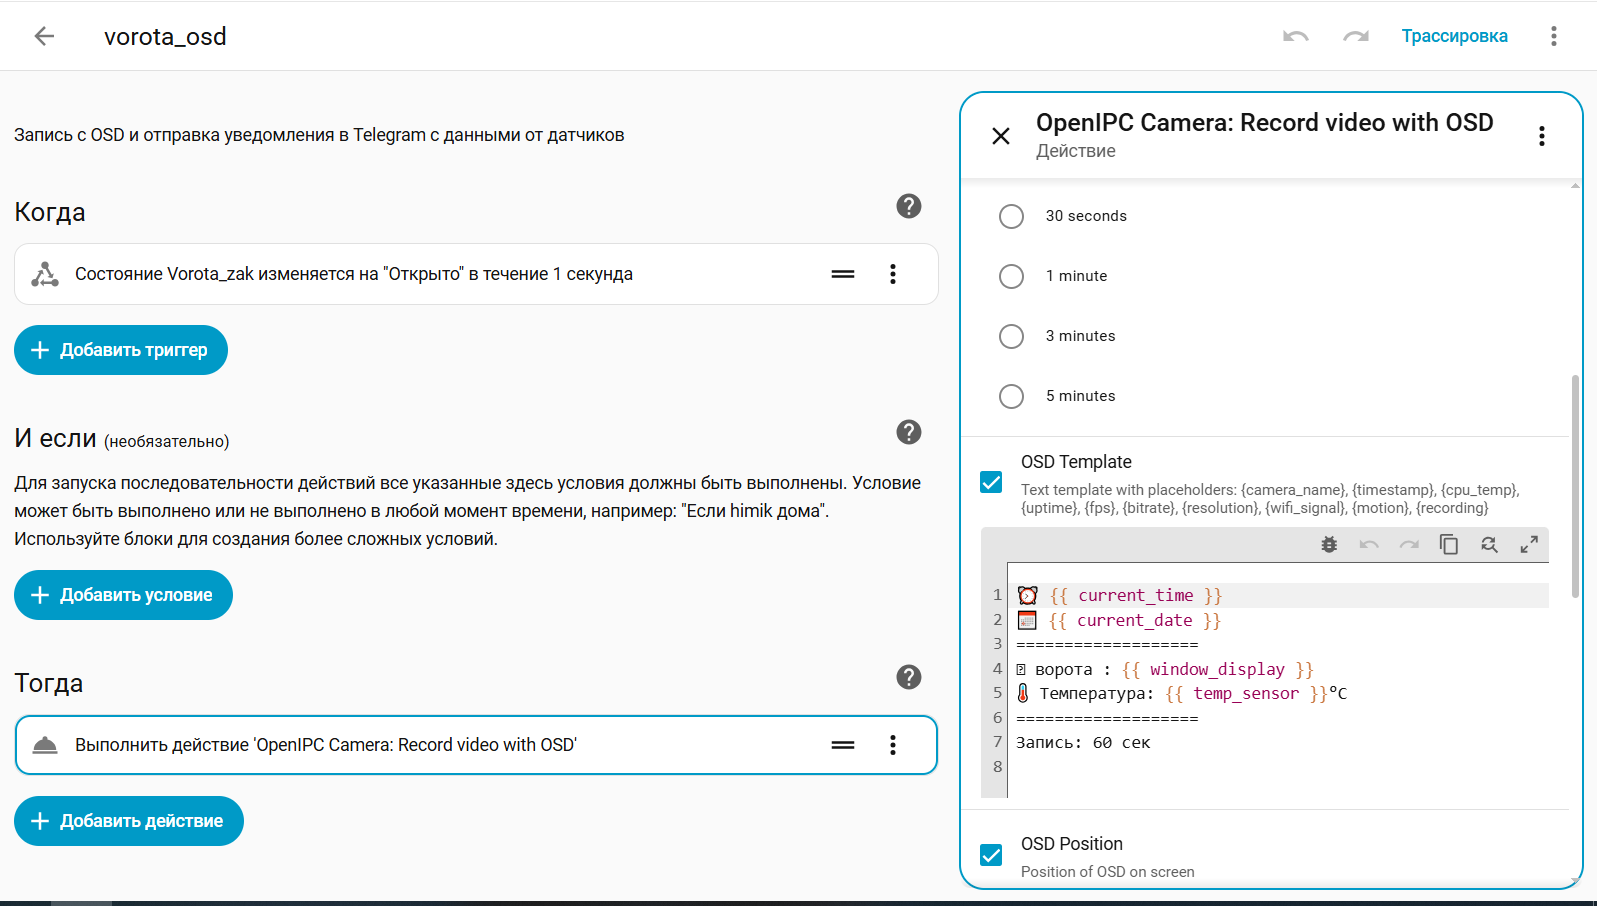Choose the 5 minutes radio button
Image resolution: width=1597 pixels, height=906 pixels.
[1011, 396]
